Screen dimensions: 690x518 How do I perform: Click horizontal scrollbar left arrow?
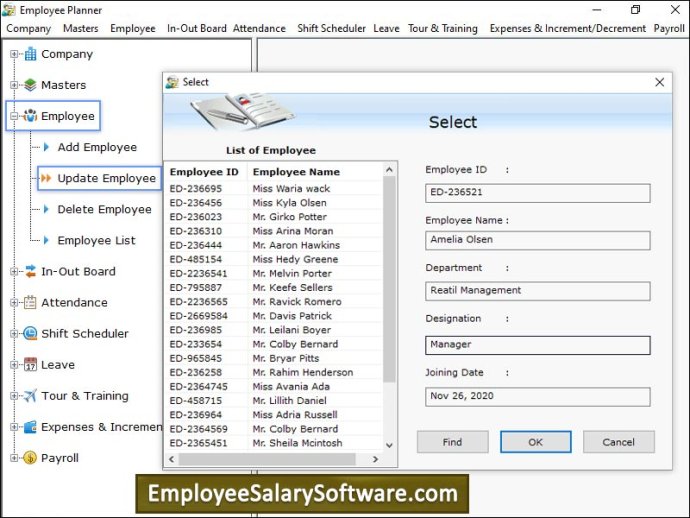pos(172,459)
